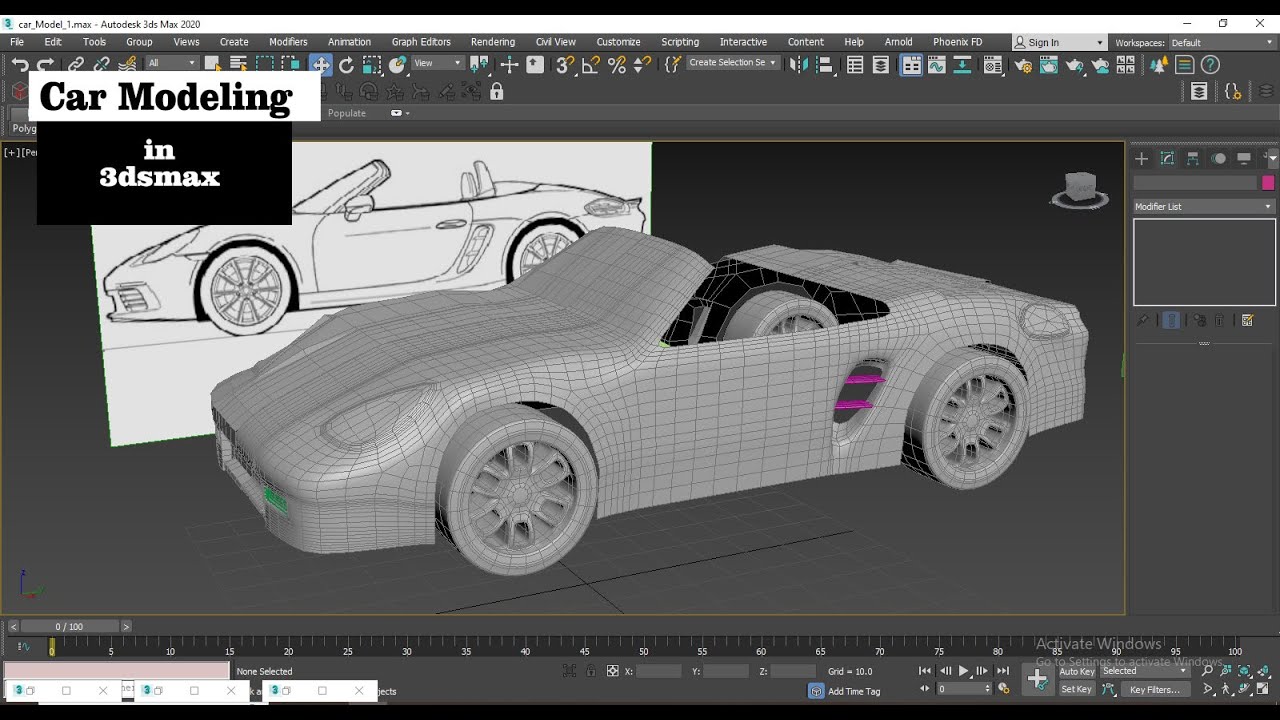The height and width of the screenshot is (720, 1280).
Task: Open the Material Editor
Action: (993, 65)
